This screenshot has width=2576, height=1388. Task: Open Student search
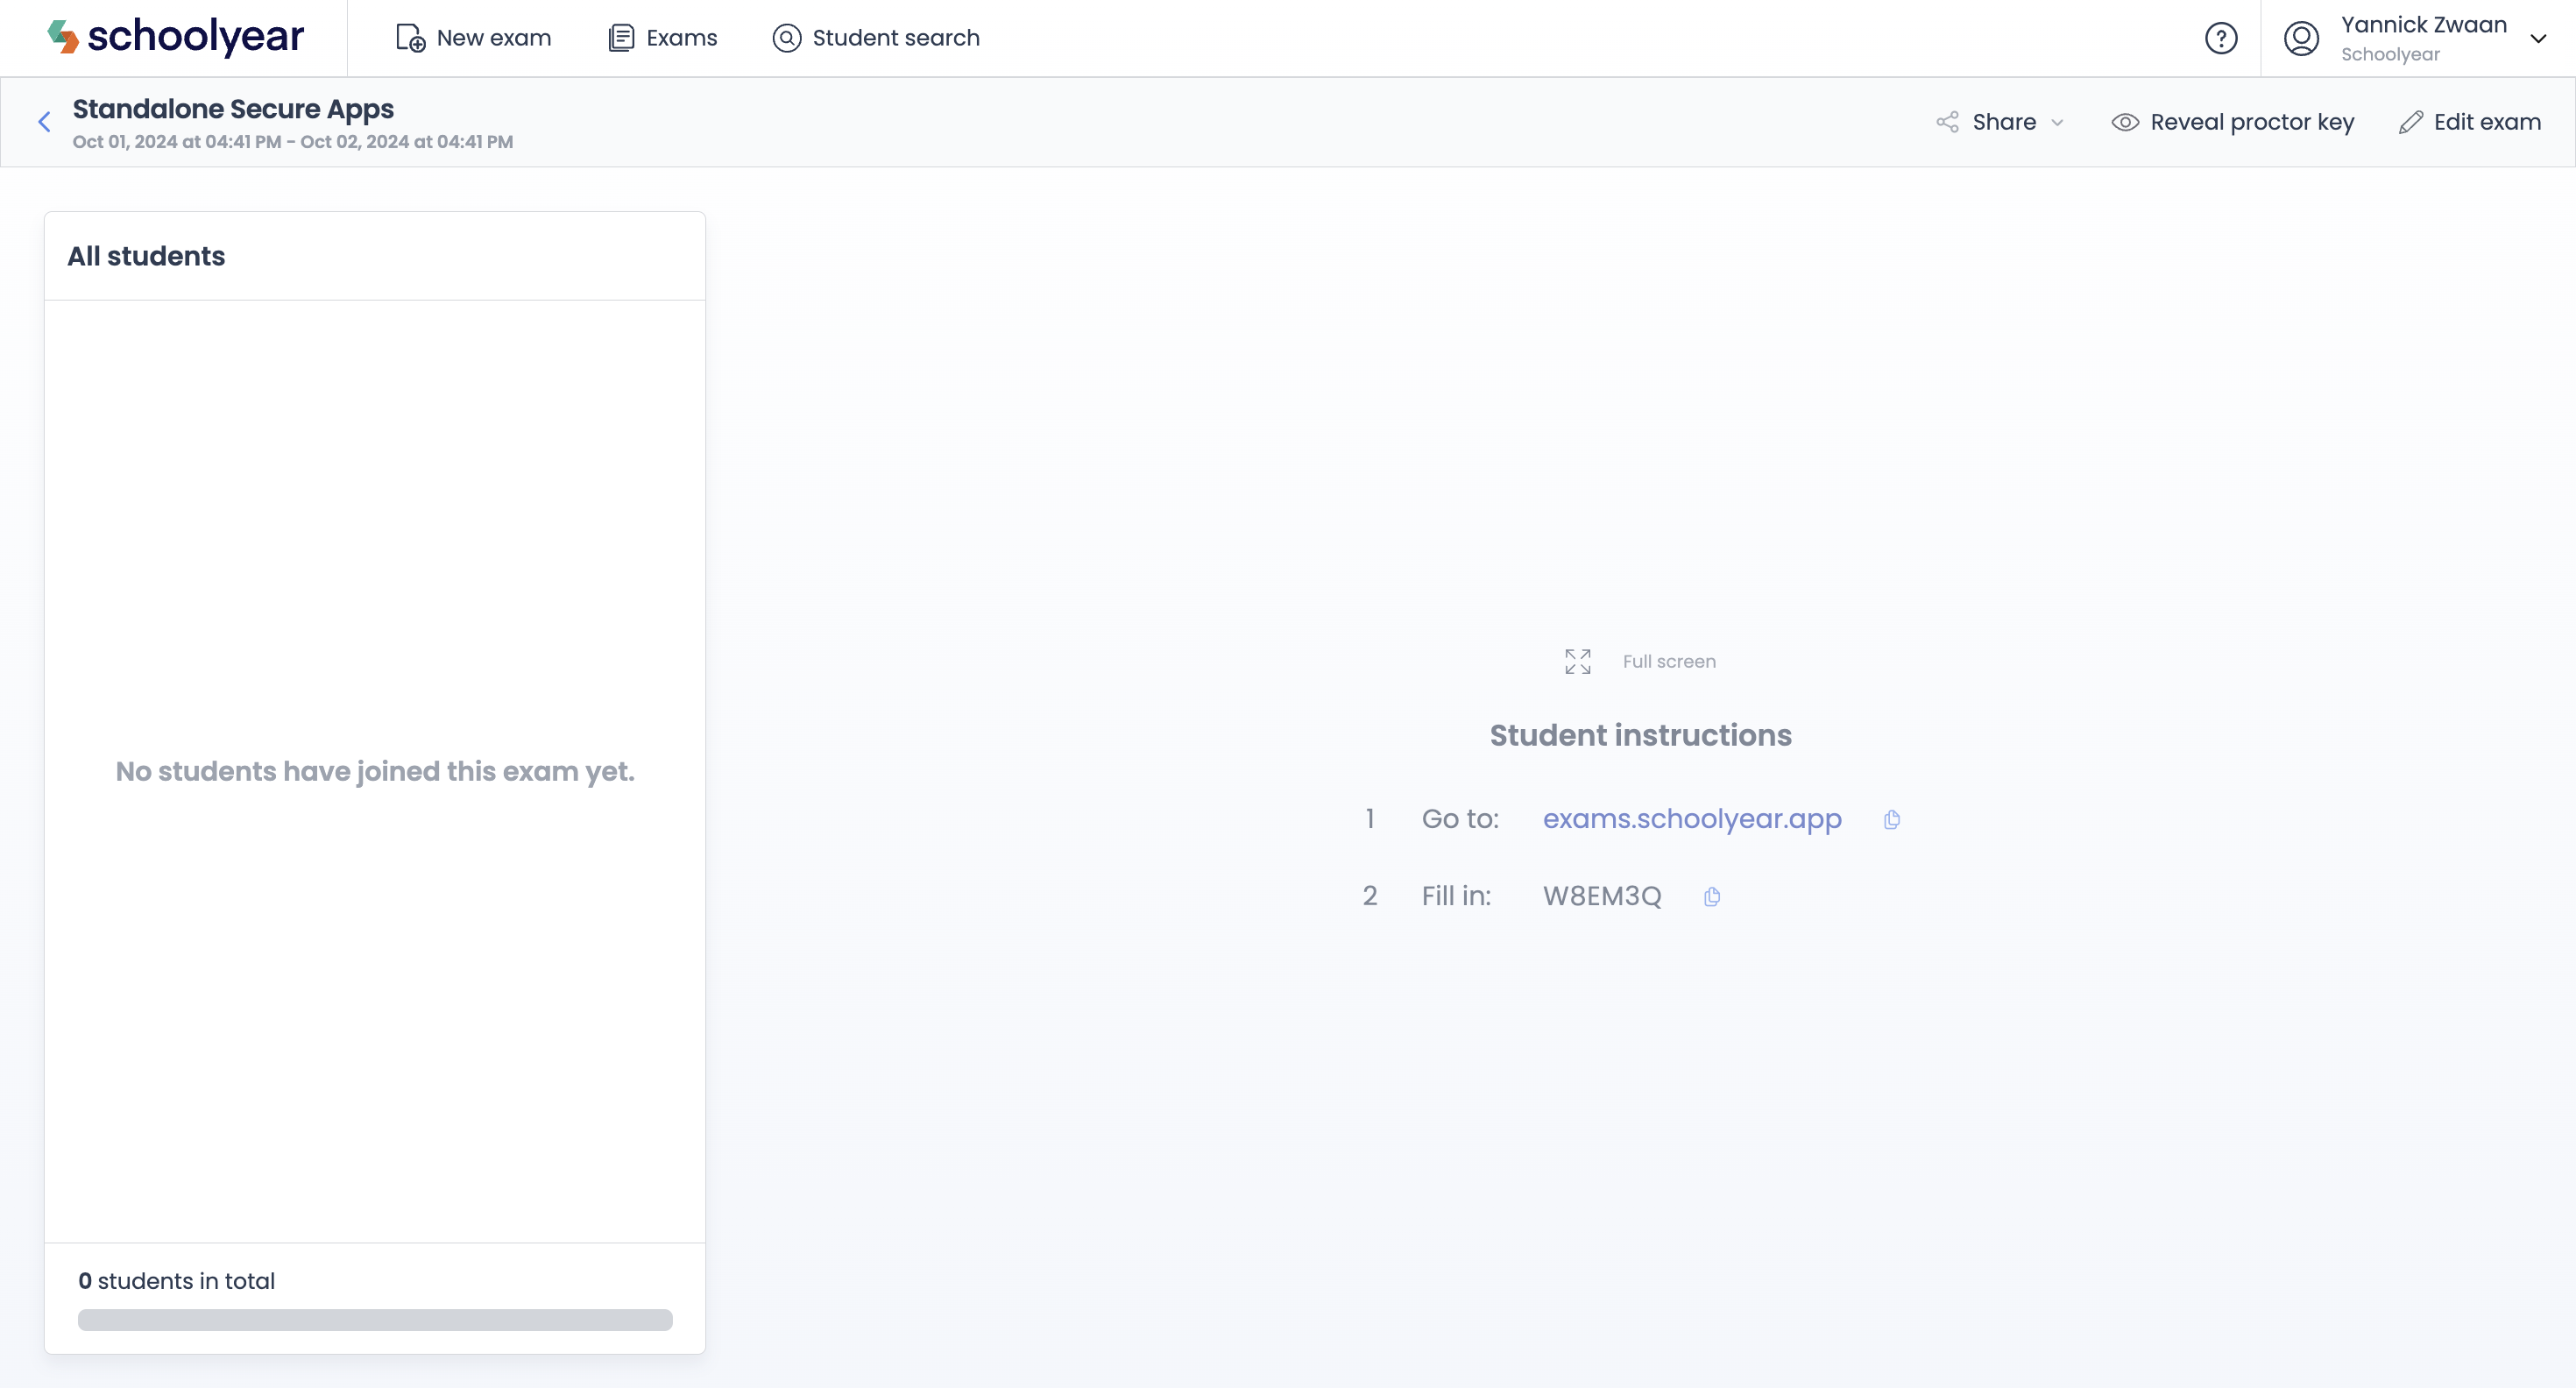click(876, 38)
